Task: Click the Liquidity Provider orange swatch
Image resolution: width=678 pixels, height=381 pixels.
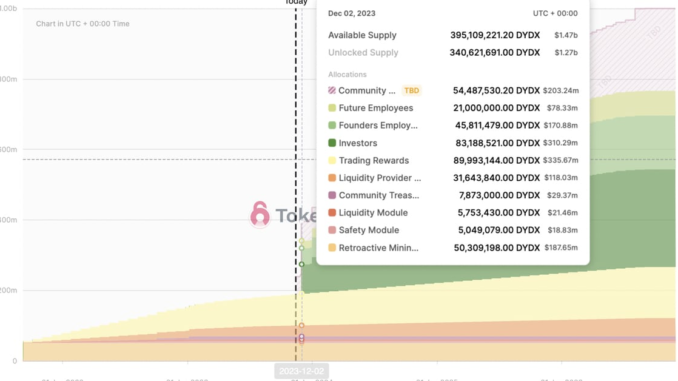Action: pos(332,178)
